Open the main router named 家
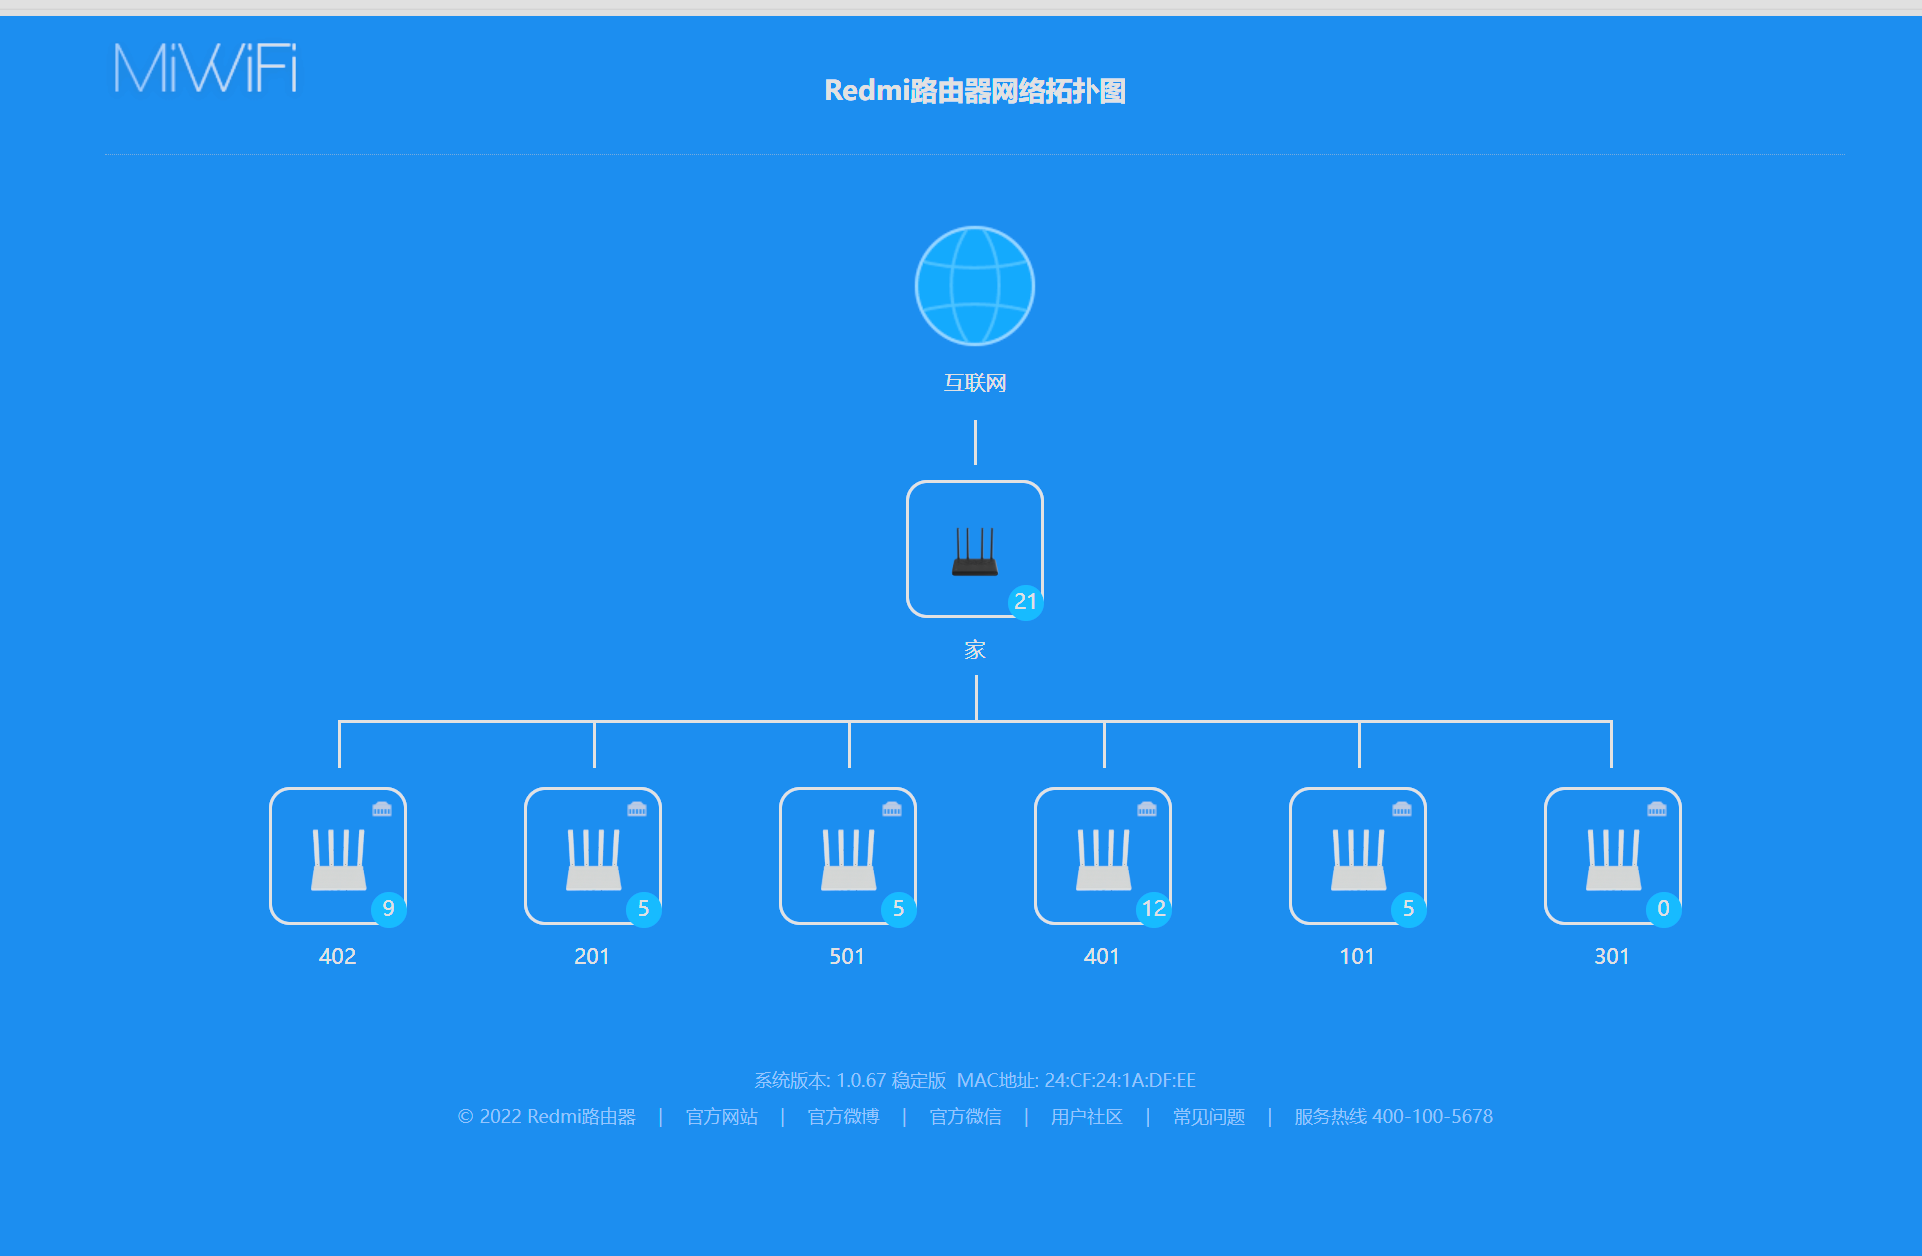 point(974,549)
